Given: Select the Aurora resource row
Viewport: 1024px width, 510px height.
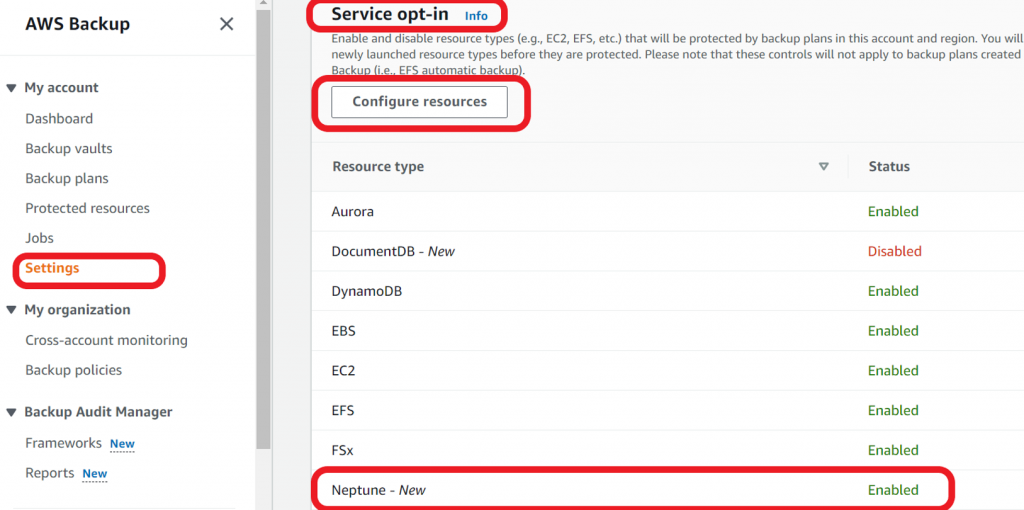Looking at the screenshot, I should coord(667,212).
